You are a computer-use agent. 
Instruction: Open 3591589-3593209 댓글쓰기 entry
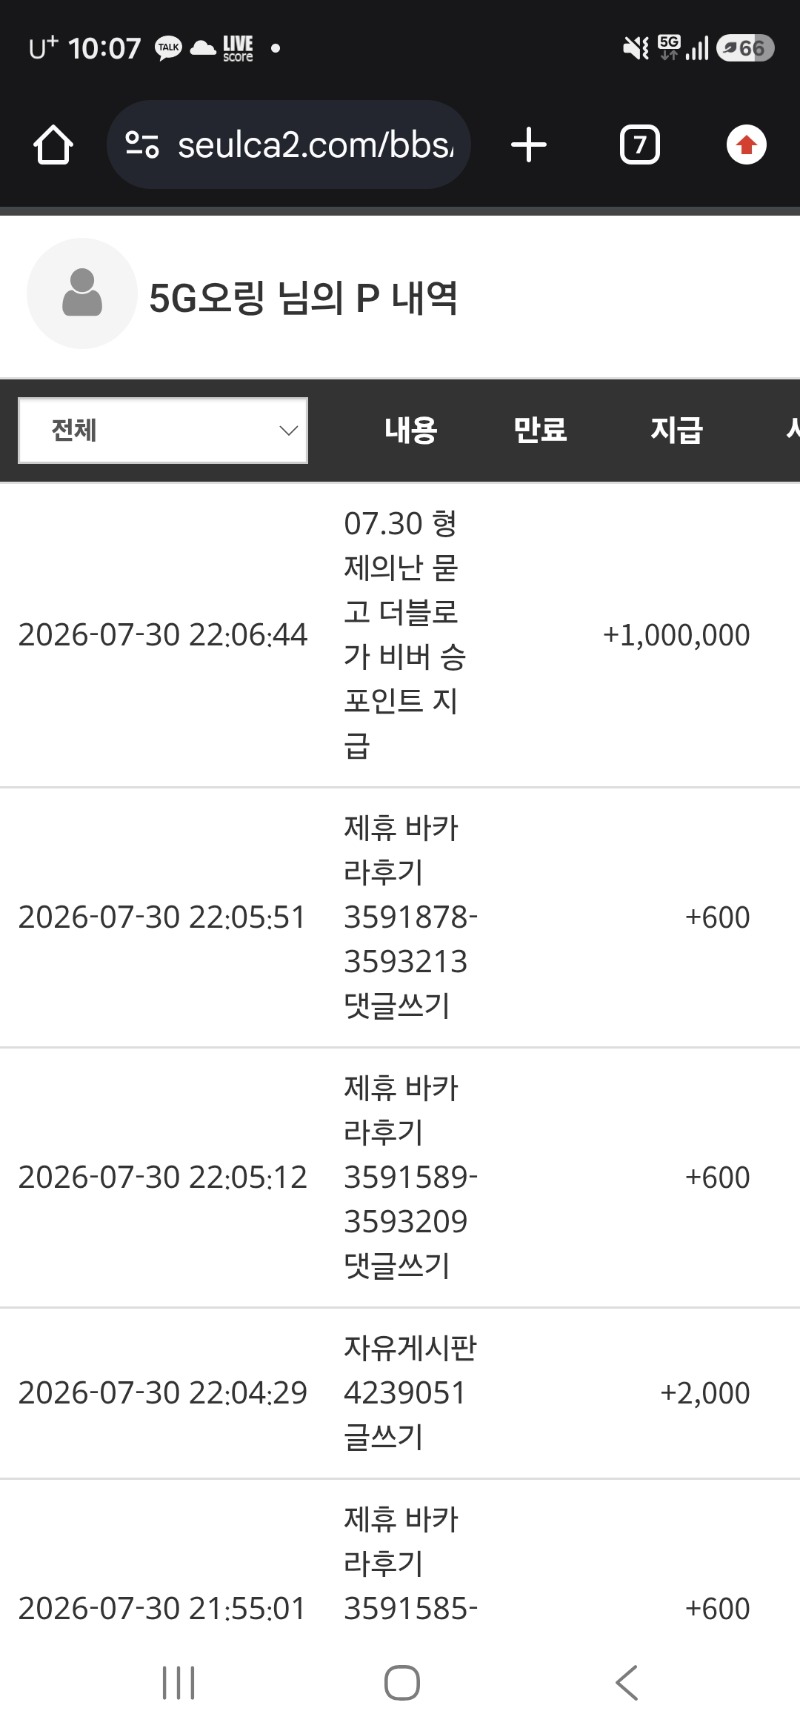click(x=410, y=1177)
